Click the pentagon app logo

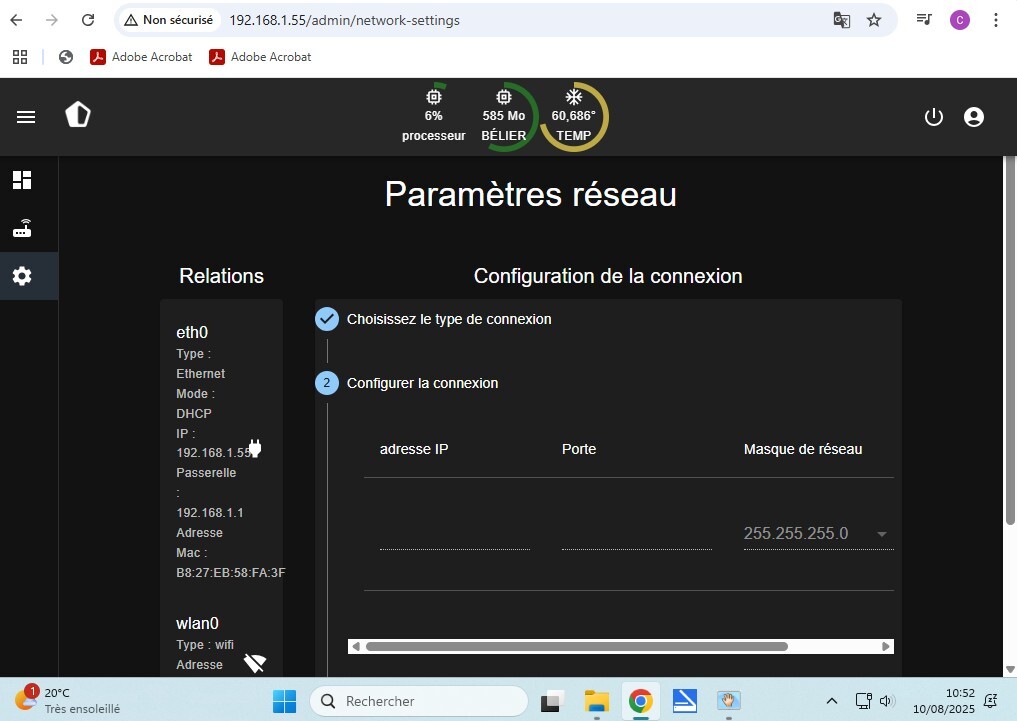point(78,116)
